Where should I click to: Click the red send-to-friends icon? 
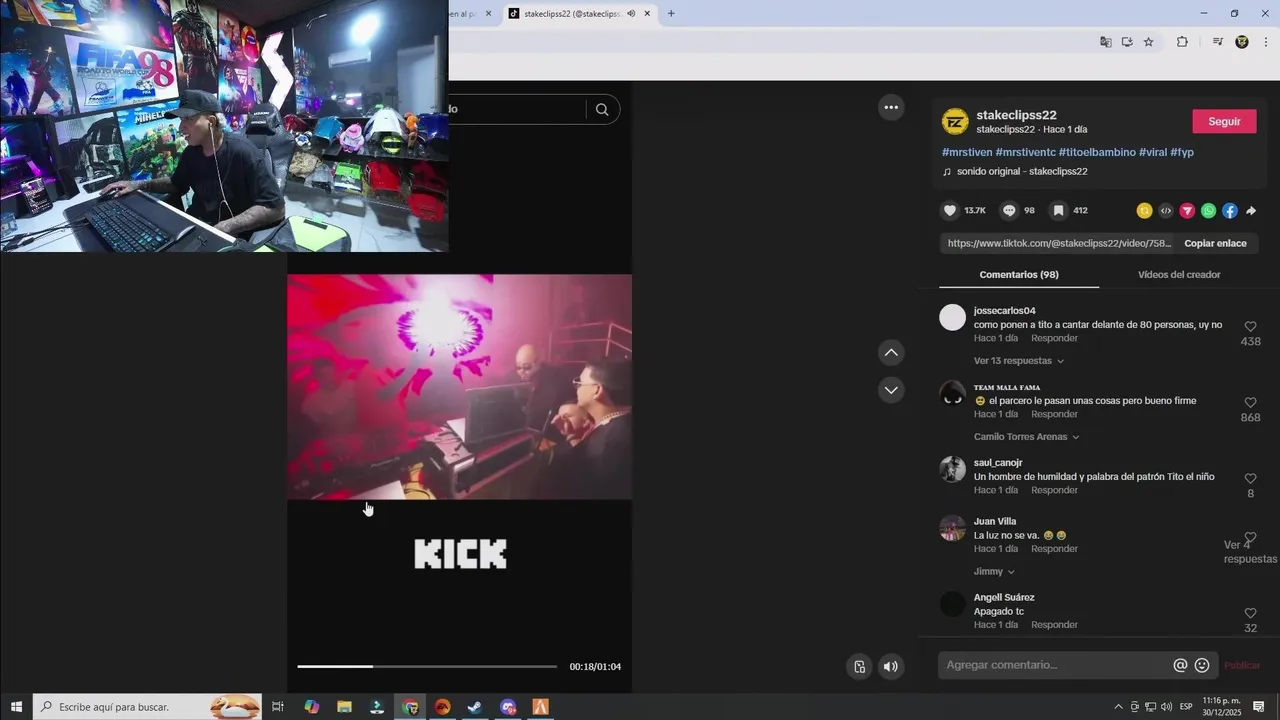[x=1187, y=211]
